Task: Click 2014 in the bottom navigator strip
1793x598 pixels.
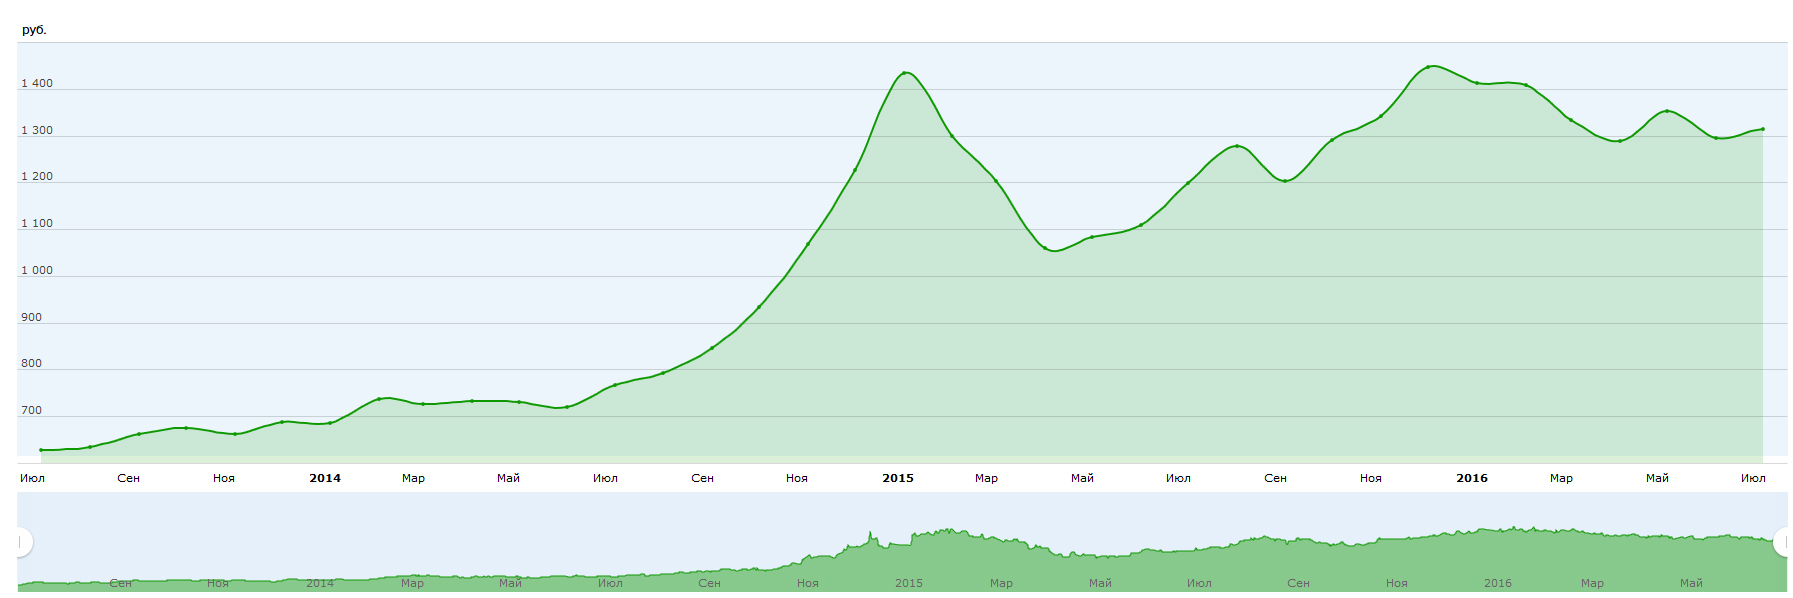Action: [x=320, y=583]
